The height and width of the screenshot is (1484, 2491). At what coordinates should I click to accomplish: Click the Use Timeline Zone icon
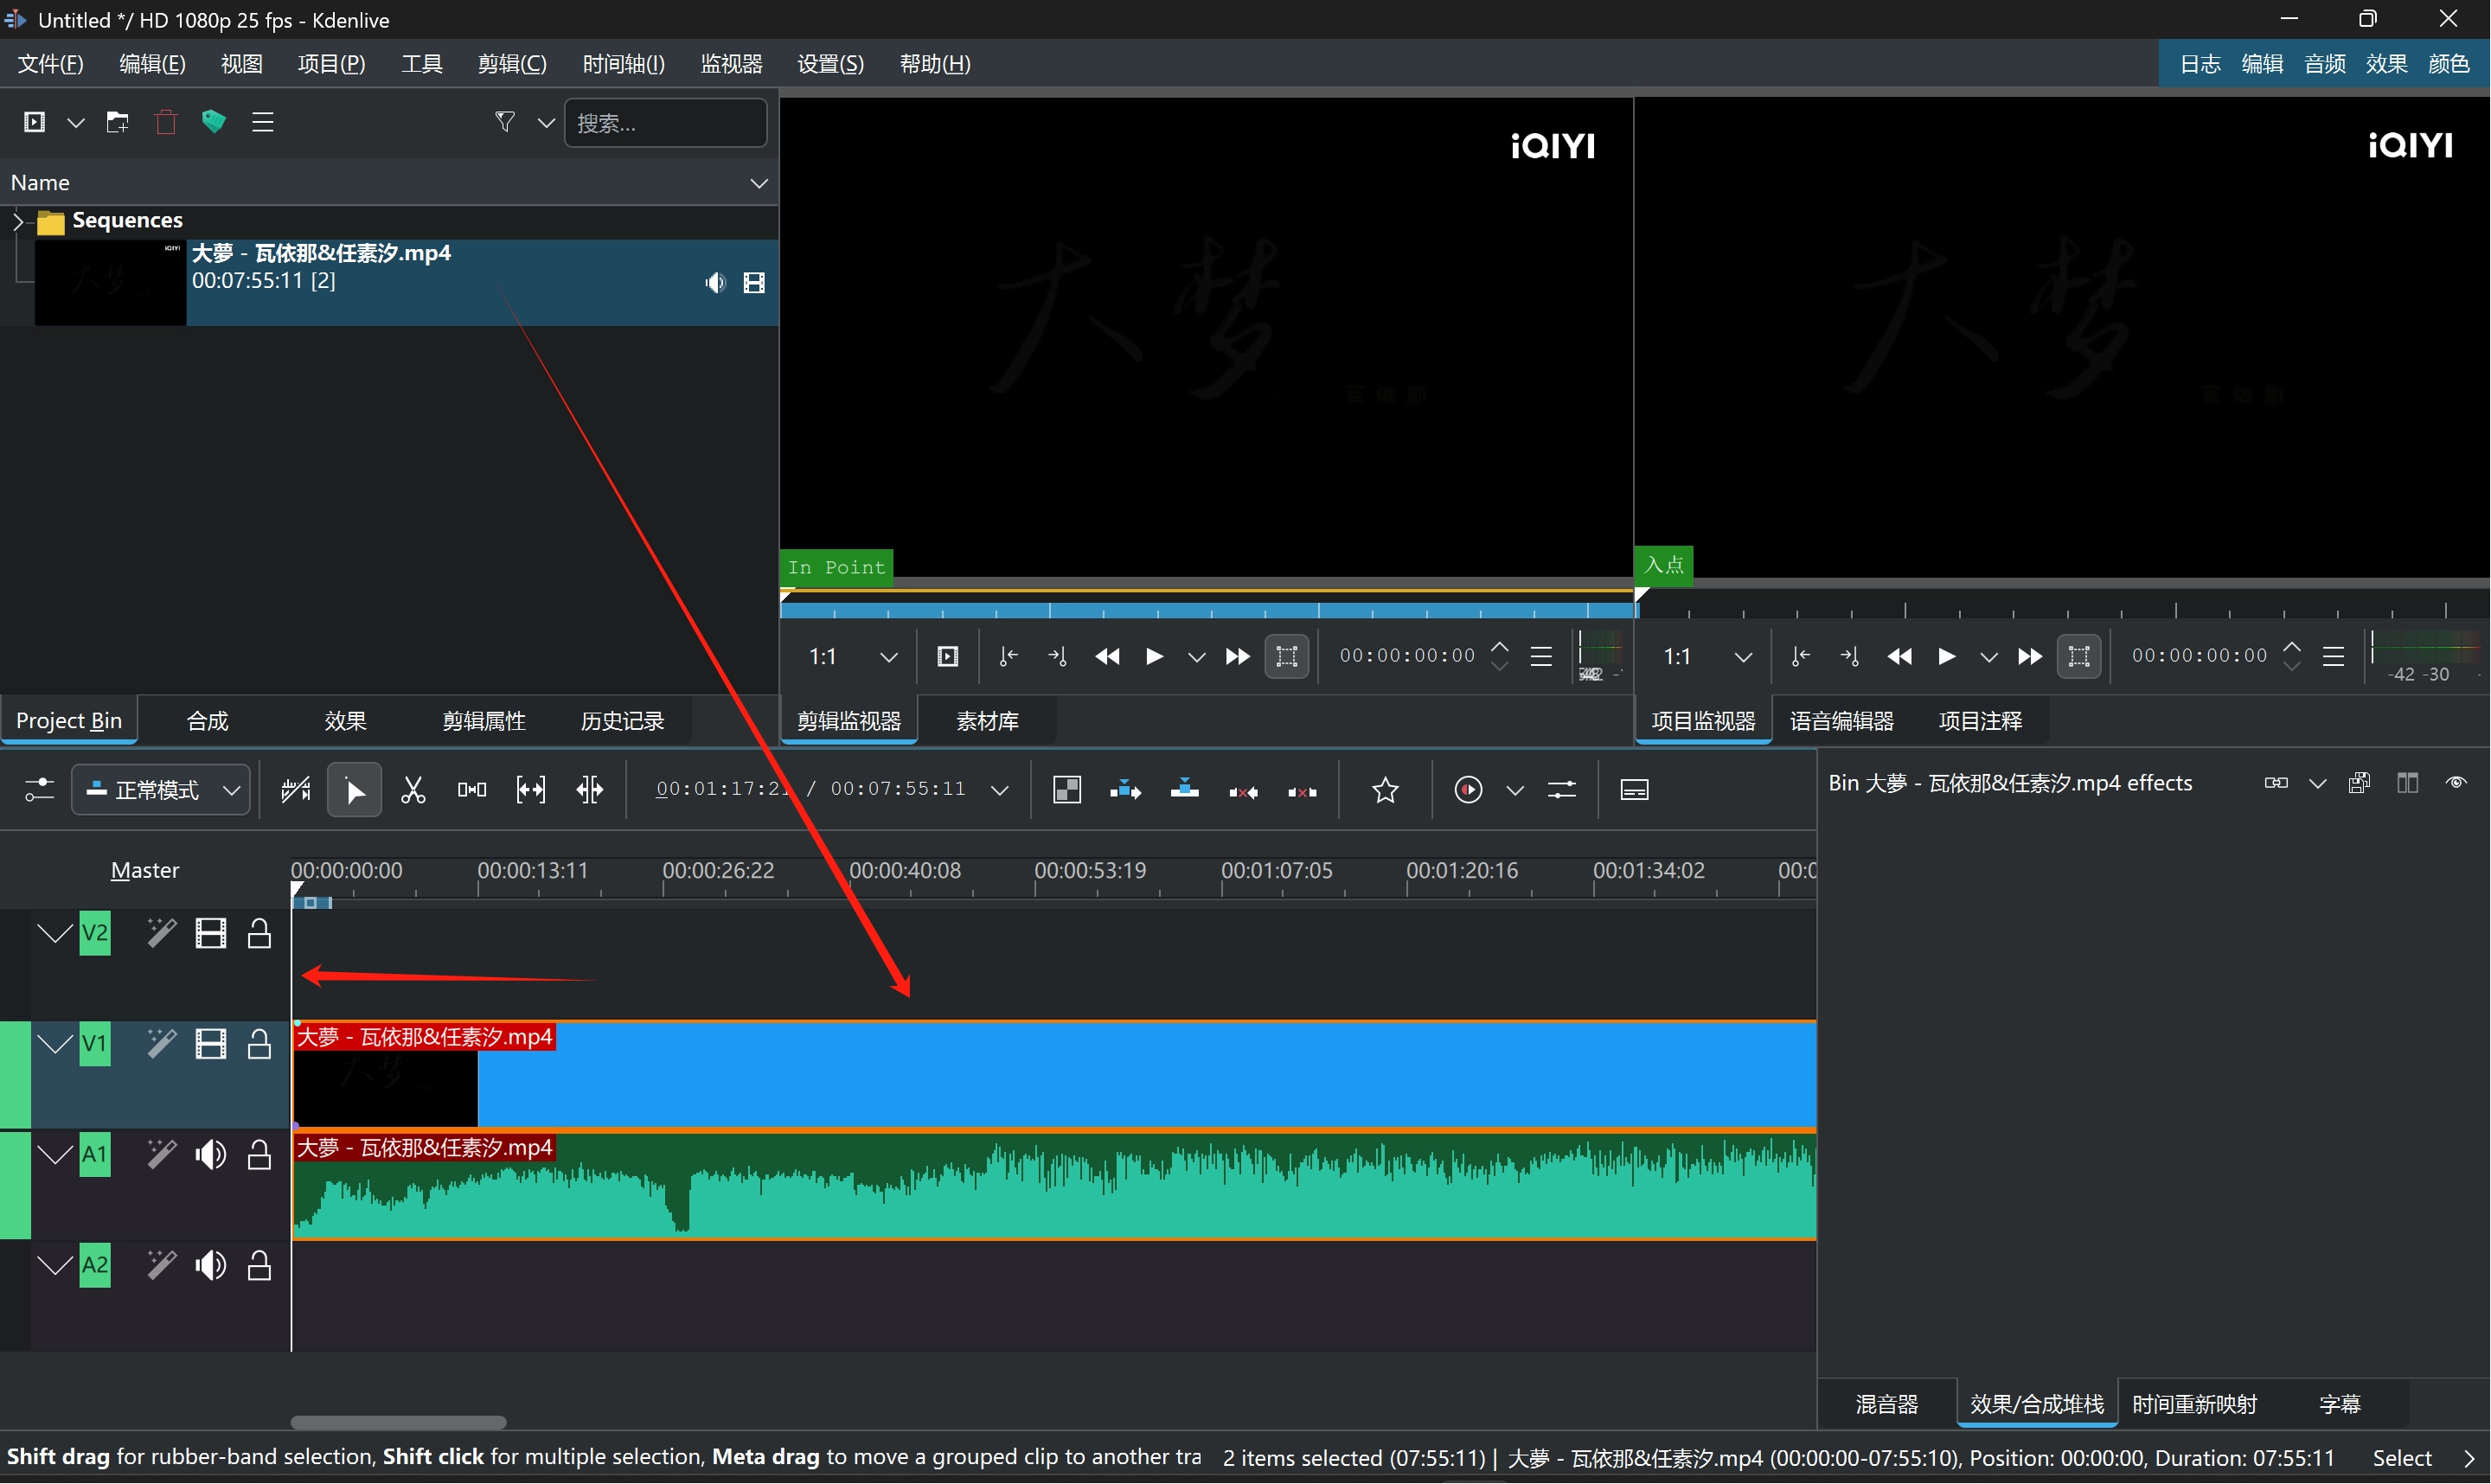coord(296,791)
